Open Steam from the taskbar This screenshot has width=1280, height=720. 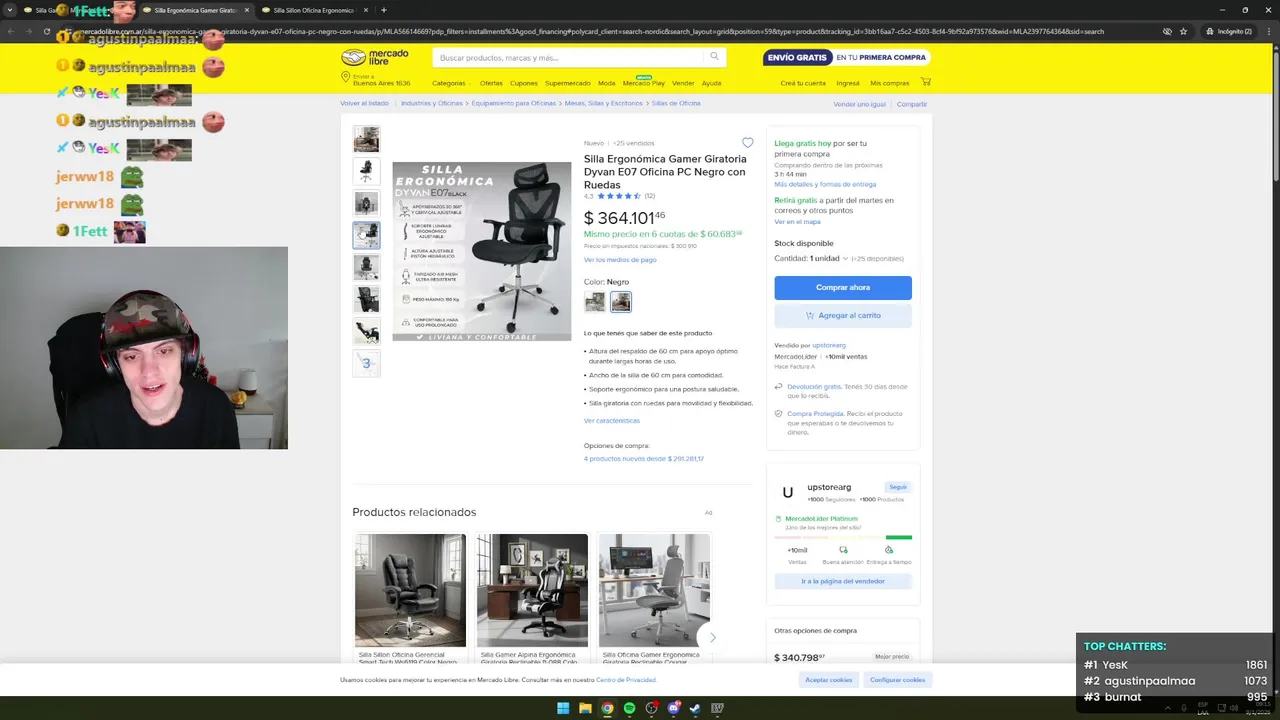pyautogui.click(x=695, y=708)
